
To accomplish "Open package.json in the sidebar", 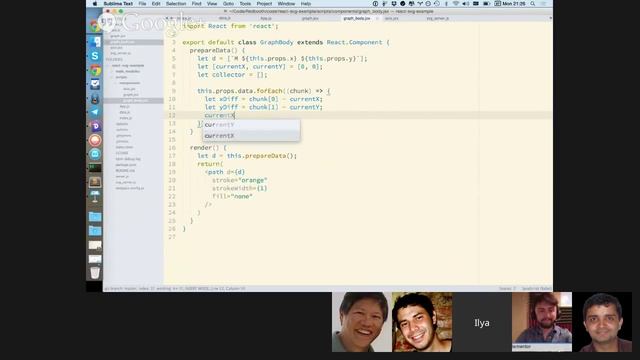I will tap(126, 165).
